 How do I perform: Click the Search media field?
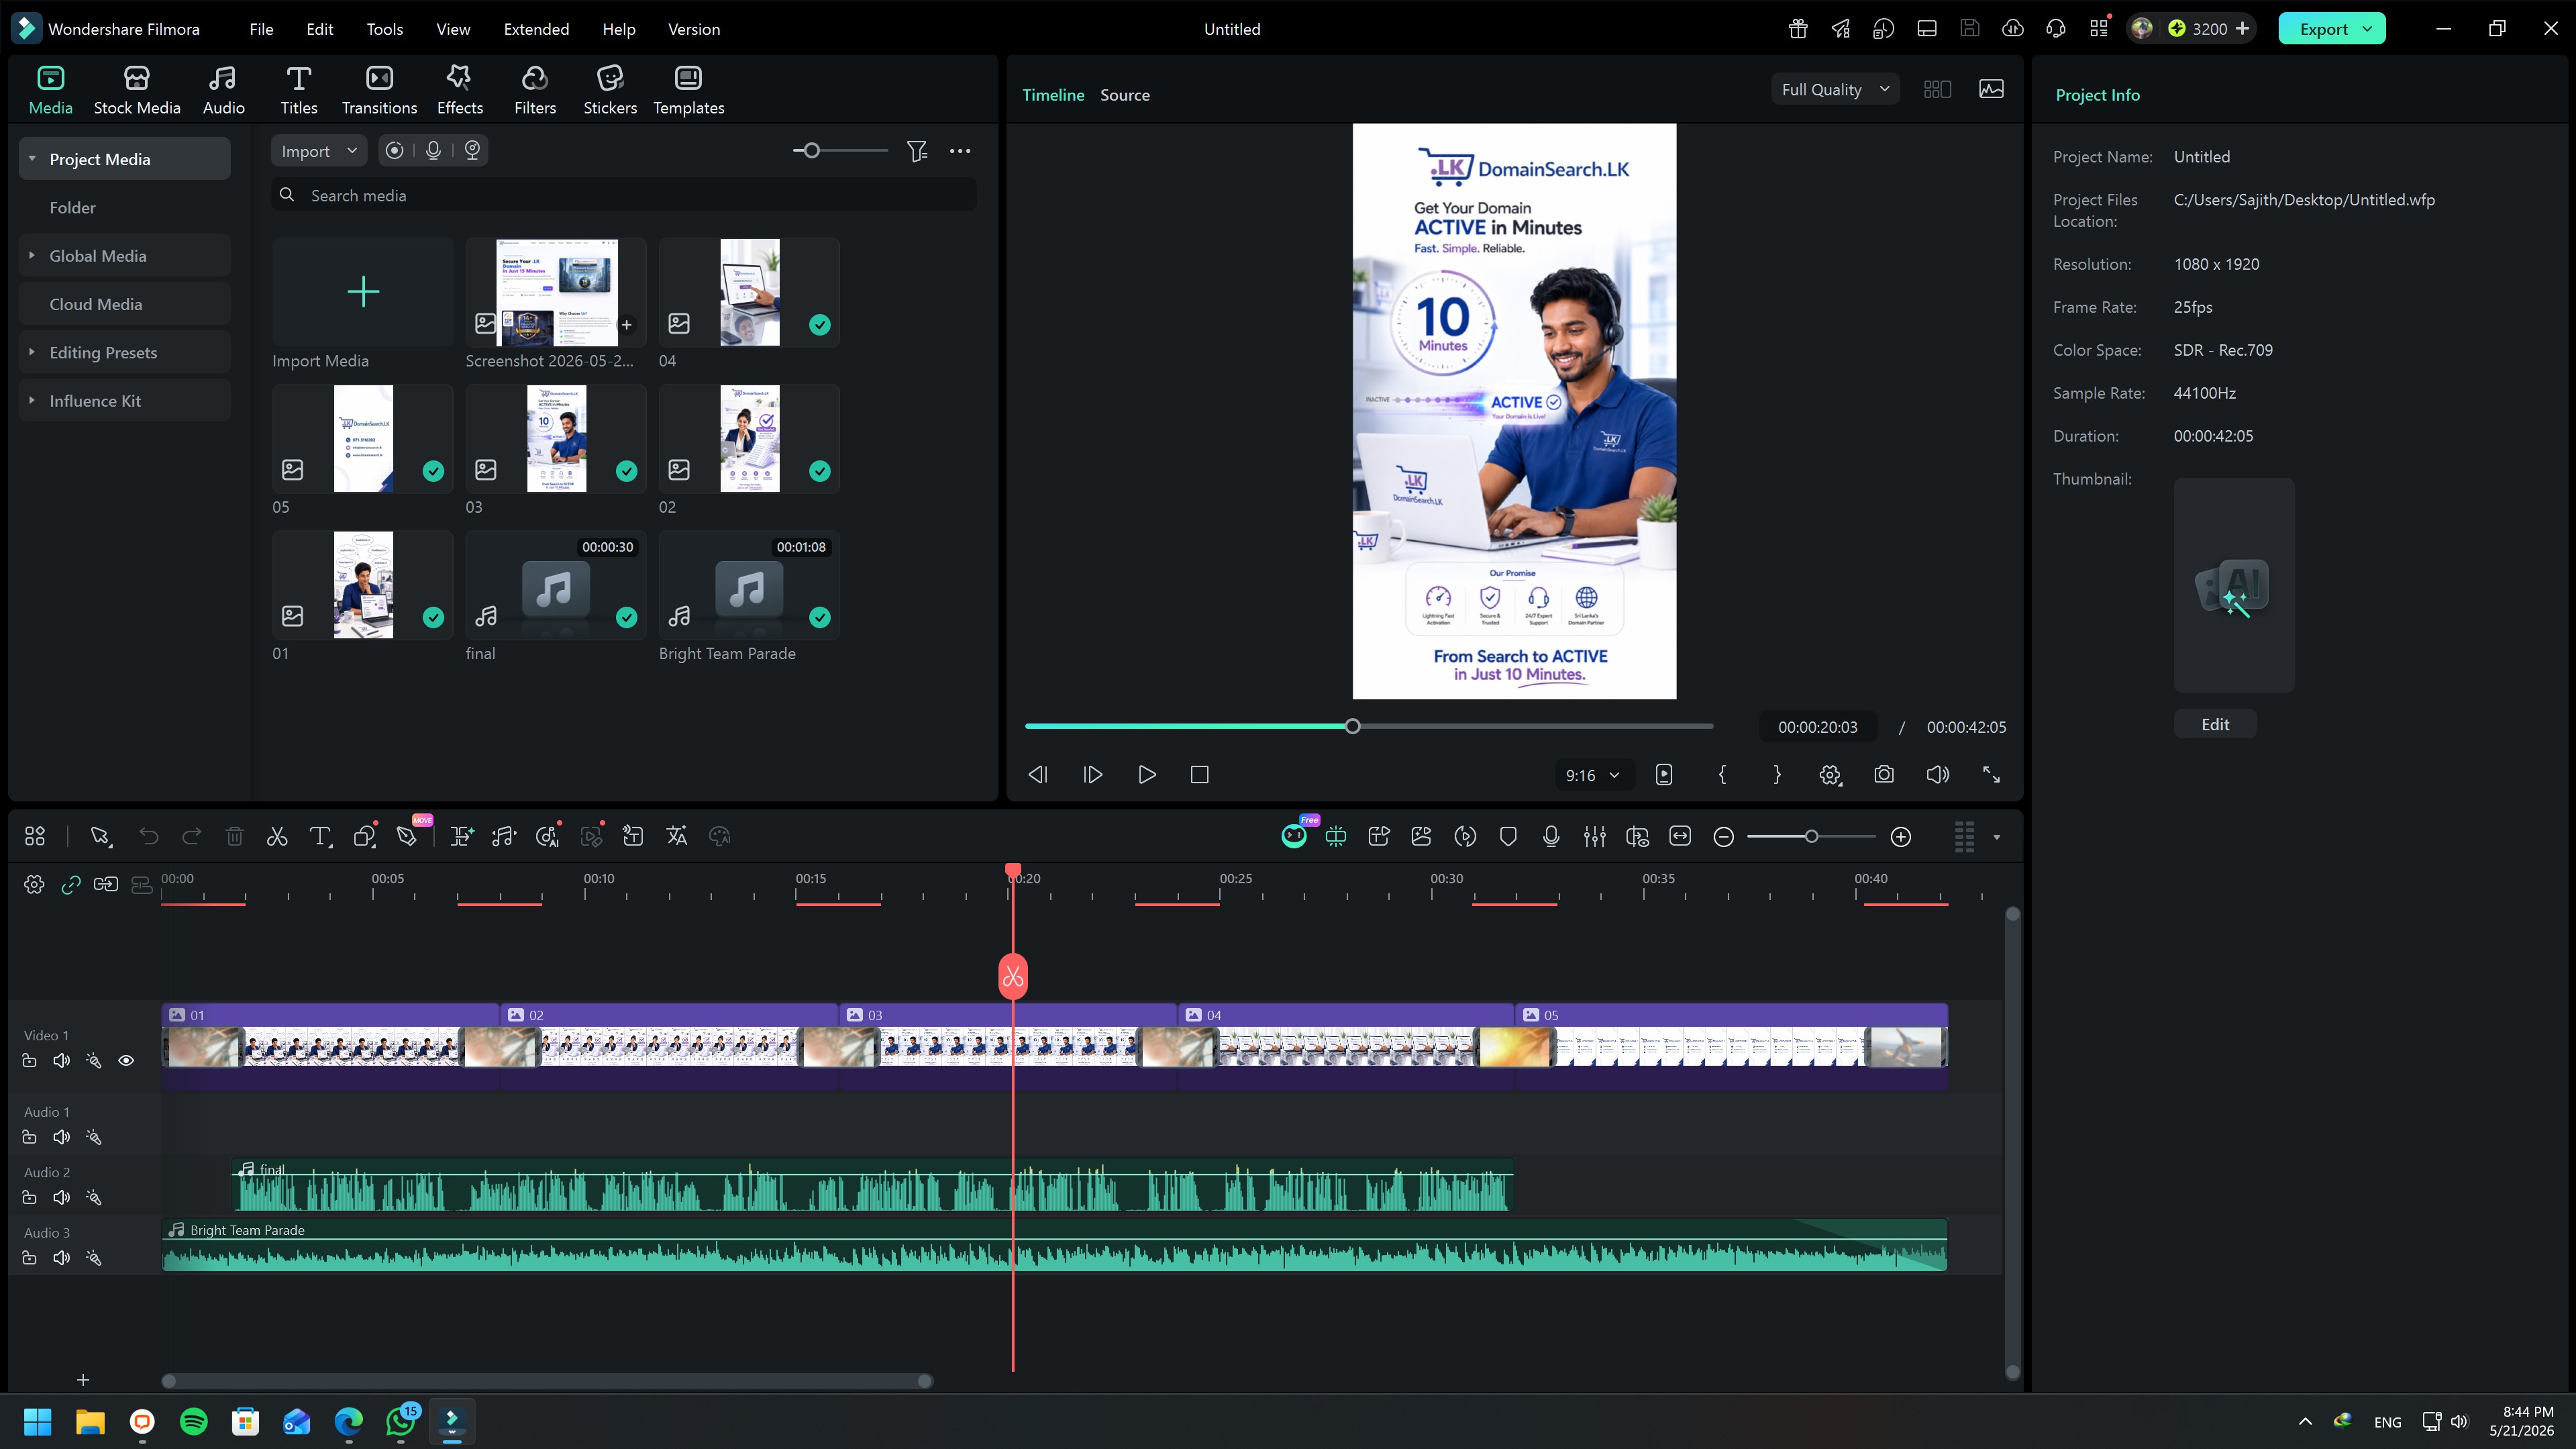point(623,195)
